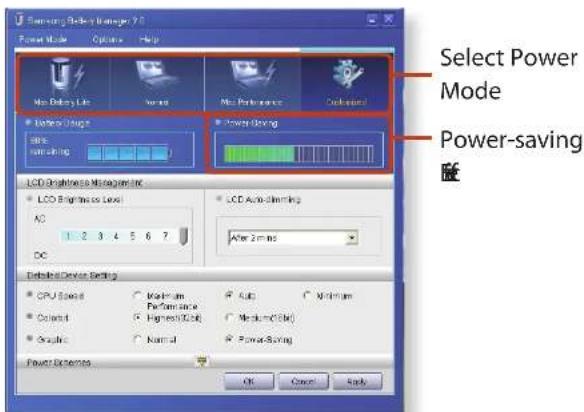584x412 pixels.
Task: Switch to the Customized mode gear icon
Action: click(x=347, y=75)
